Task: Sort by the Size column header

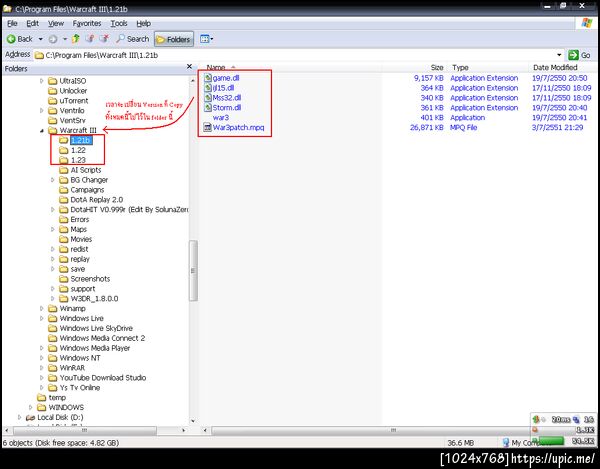Action: [x=437, y=68]
